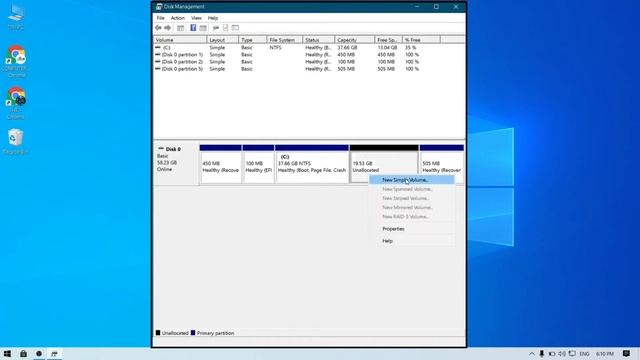Click the action pane toolbar icon beside Help
Viewport: 640px width, 360px height.
point(203,28)
